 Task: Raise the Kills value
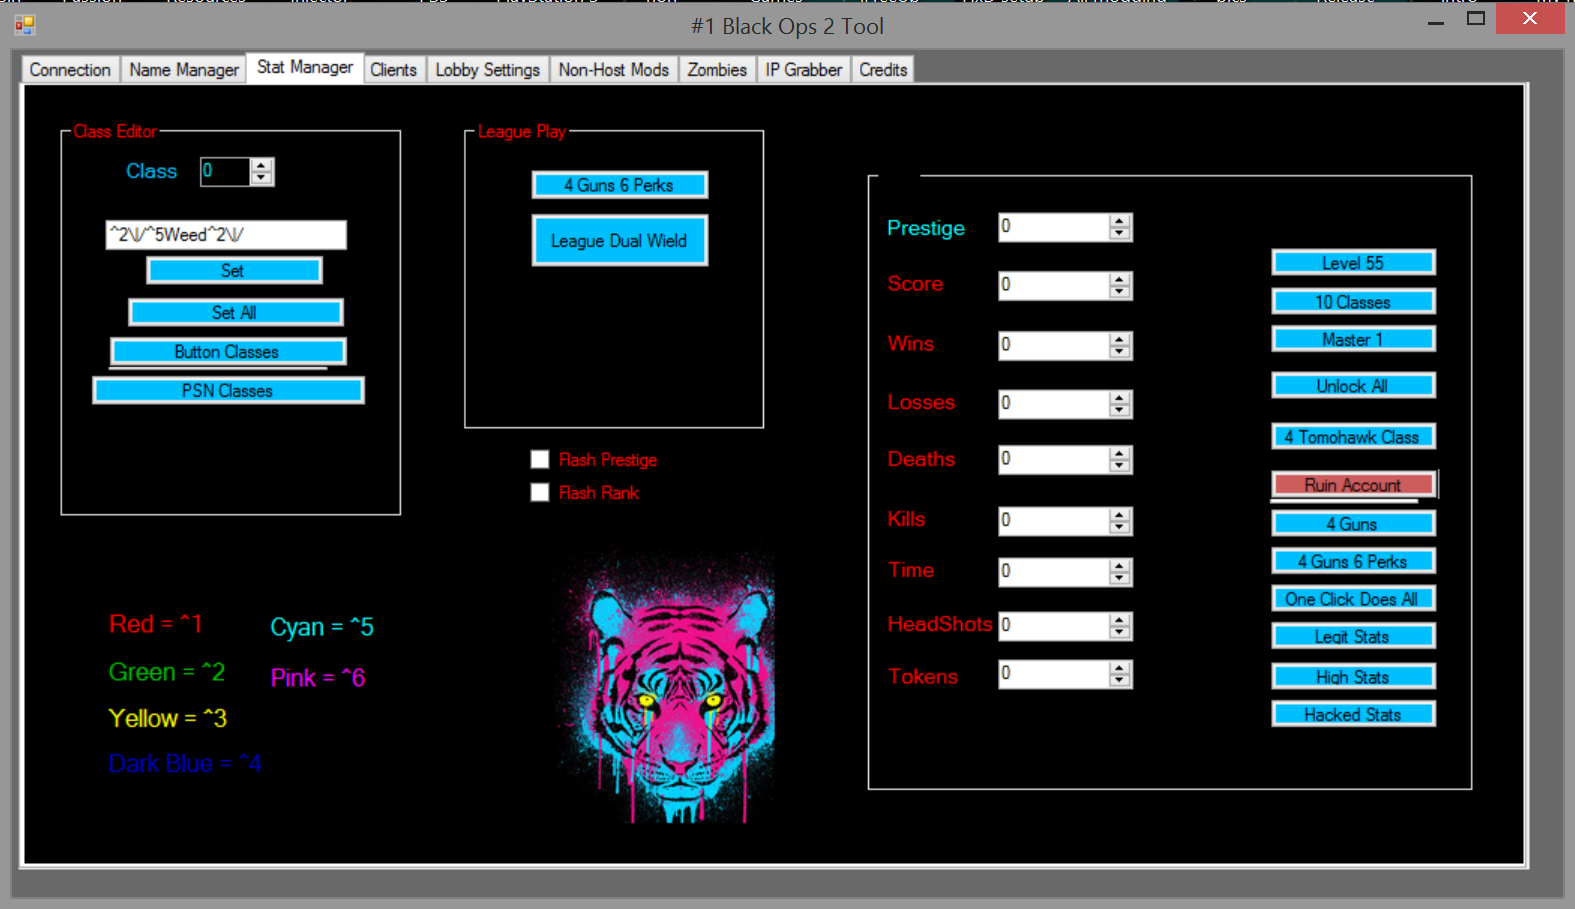click(x=1120, y=514)
